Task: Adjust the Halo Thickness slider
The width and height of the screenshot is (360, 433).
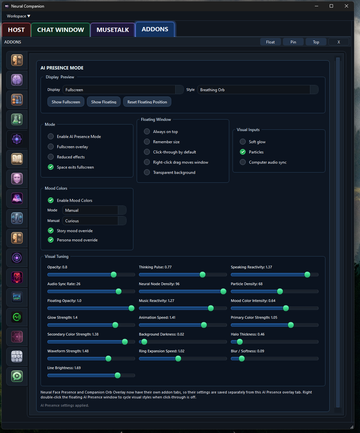Action: point(275,342)
